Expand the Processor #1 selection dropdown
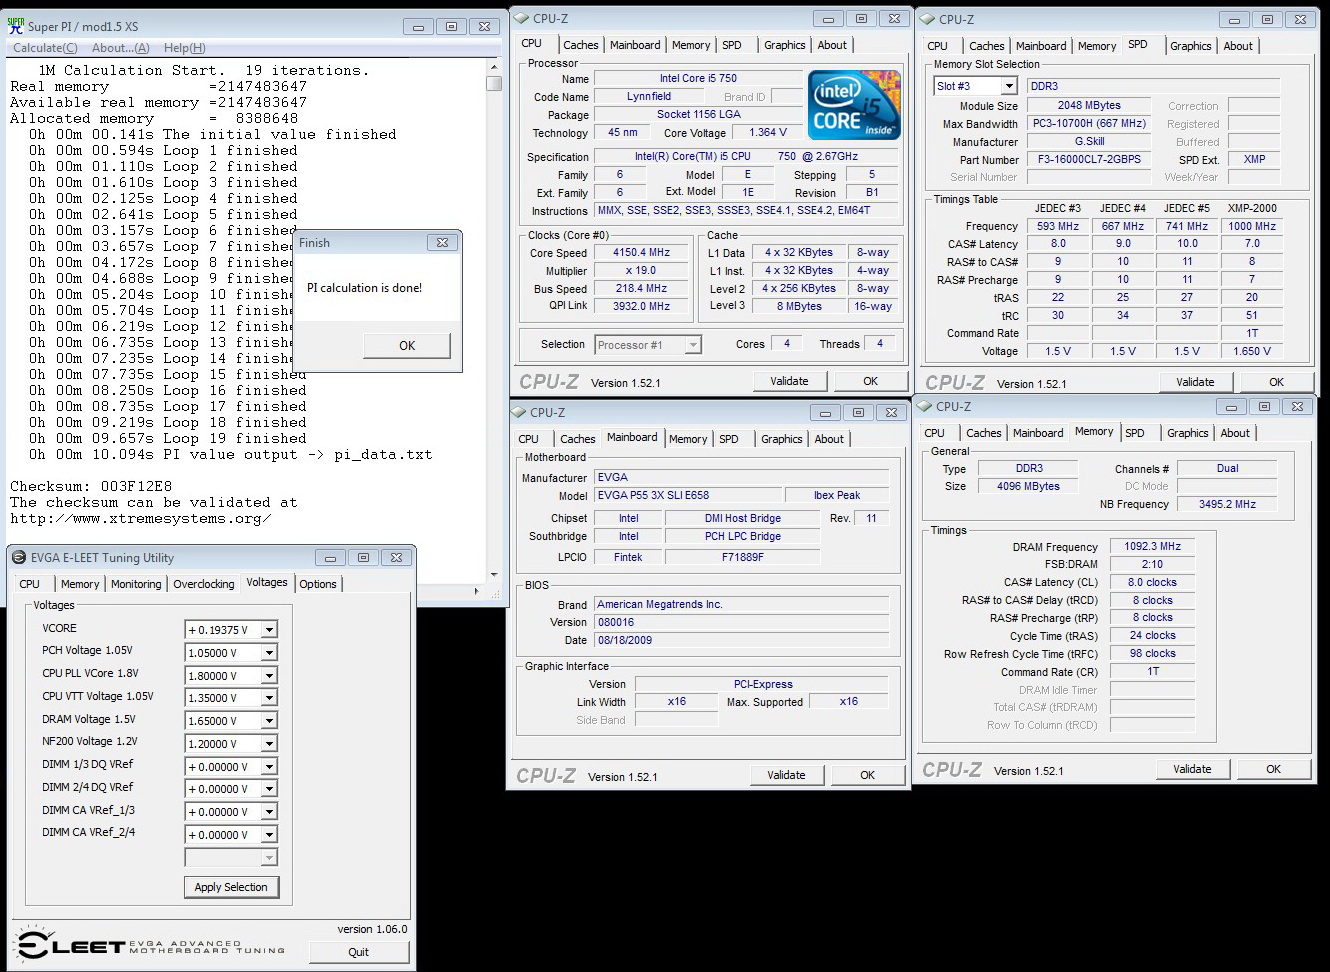This screenshot has width=1330, height=972. click(x=692, y=345)
